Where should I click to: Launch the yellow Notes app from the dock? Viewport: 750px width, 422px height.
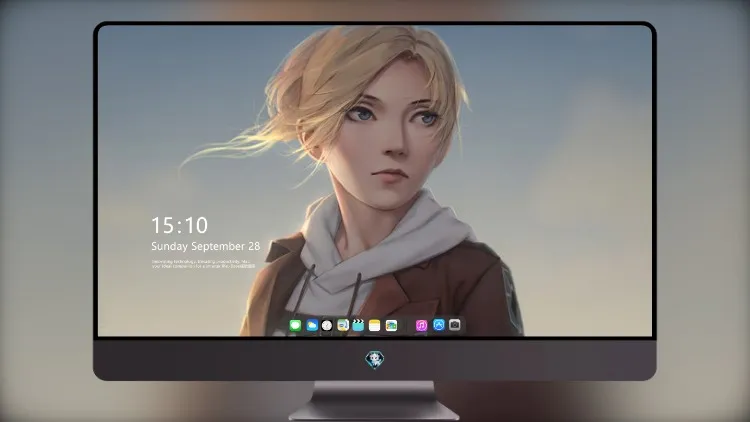pos(375,325)
